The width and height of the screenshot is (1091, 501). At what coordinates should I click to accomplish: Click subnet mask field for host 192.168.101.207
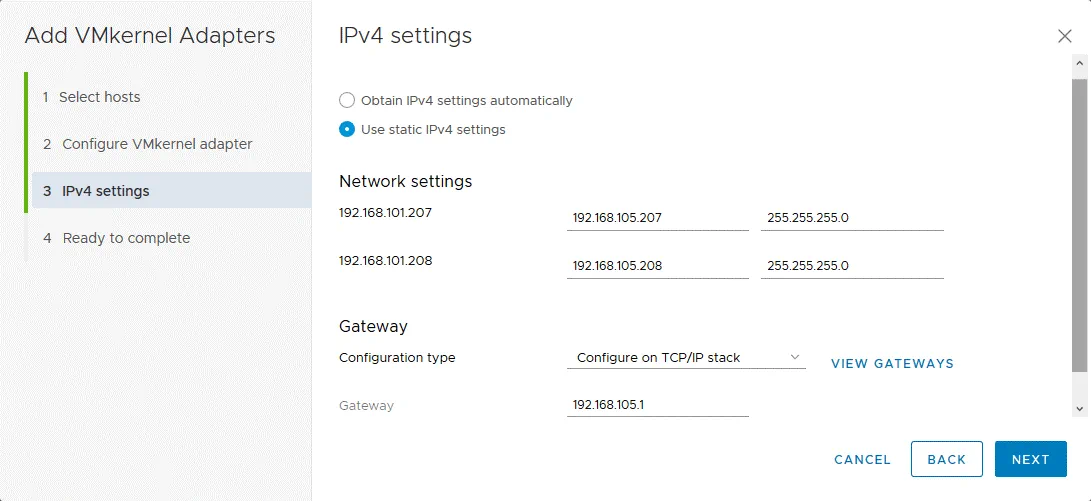pos(851,217)
